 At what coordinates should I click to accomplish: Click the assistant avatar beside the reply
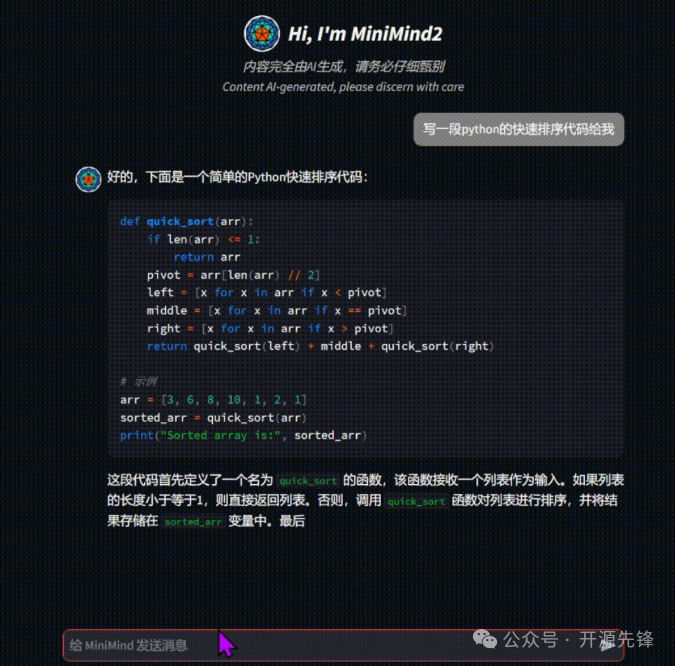pyautogui.click(x=88, y=179)
